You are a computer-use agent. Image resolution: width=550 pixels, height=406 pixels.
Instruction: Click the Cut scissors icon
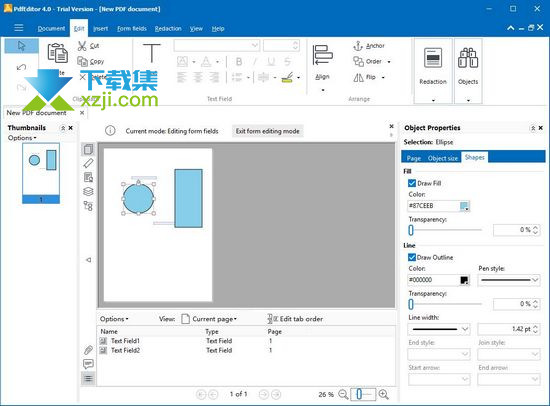[82, 46]
